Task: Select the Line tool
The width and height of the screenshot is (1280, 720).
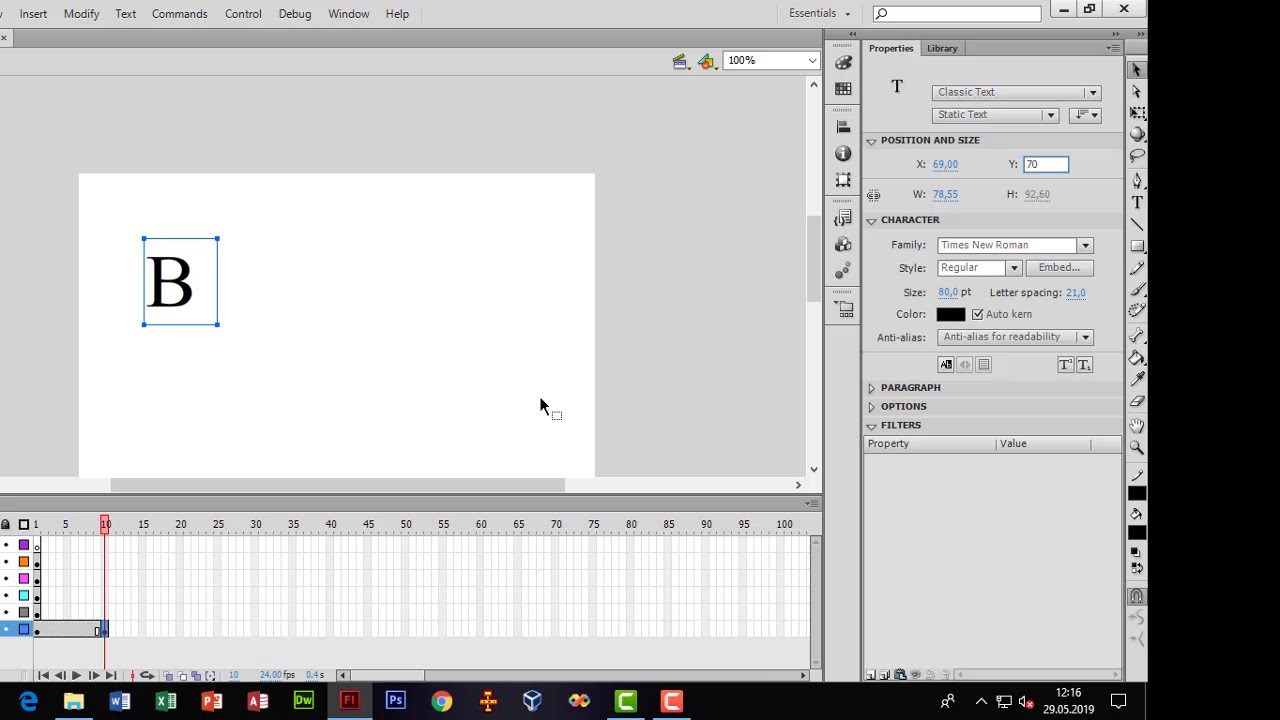Action: pos(1137,224)
